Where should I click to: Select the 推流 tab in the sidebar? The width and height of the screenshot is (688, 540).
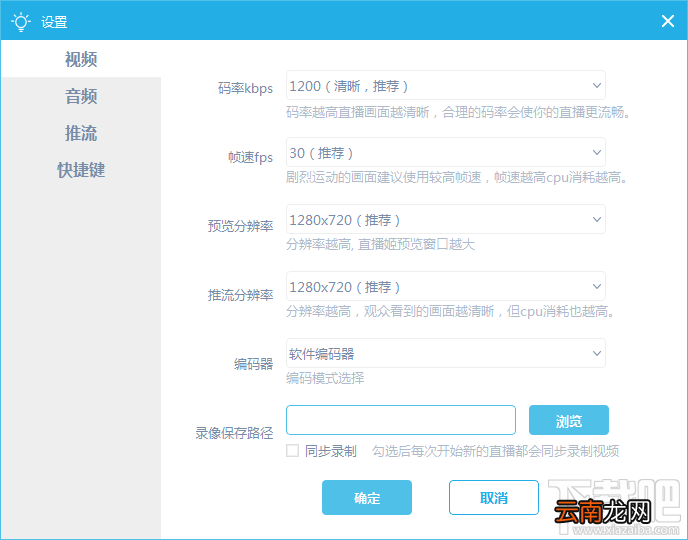point(81,133)
